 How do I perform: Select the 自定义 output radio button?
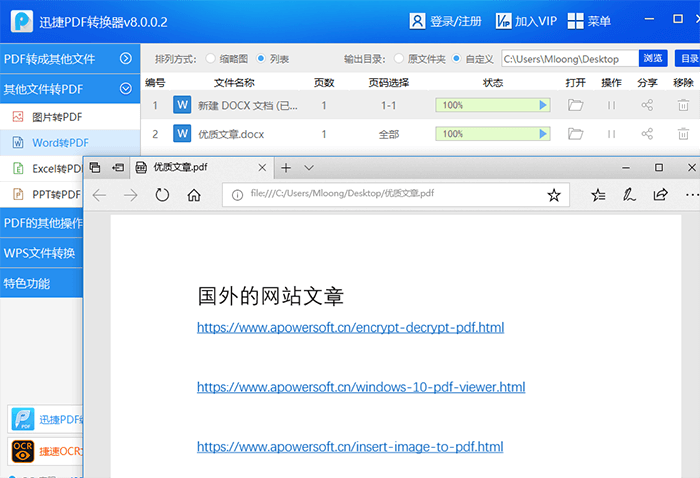[x=456, y=58]
